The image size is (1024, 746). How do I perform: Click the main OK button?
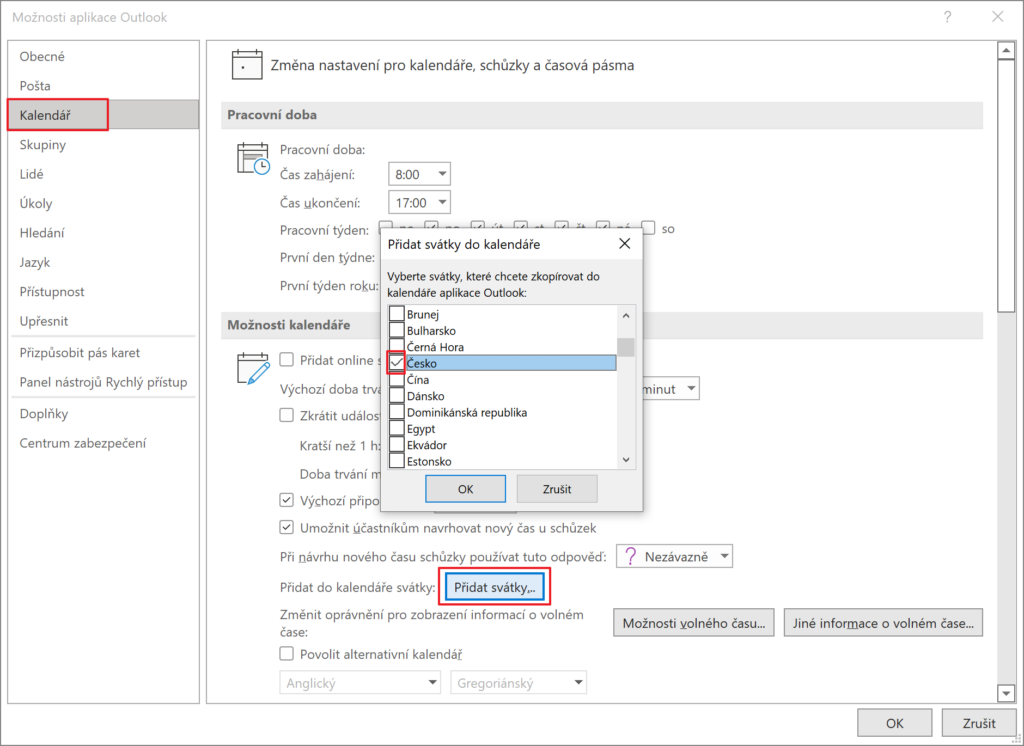[x=895, y=723]
